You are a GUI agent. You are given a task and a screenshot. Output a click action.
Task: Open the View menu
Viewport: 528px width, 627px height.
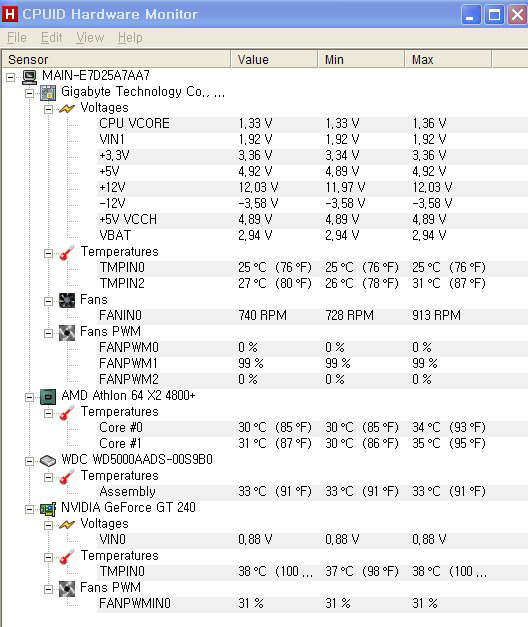click(90, 38)
